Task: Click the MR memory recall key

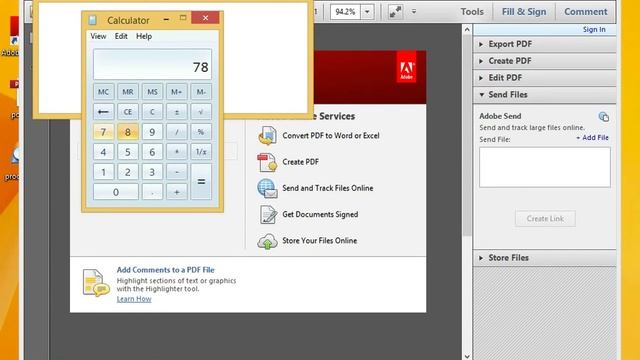Action: coord(128,92)
